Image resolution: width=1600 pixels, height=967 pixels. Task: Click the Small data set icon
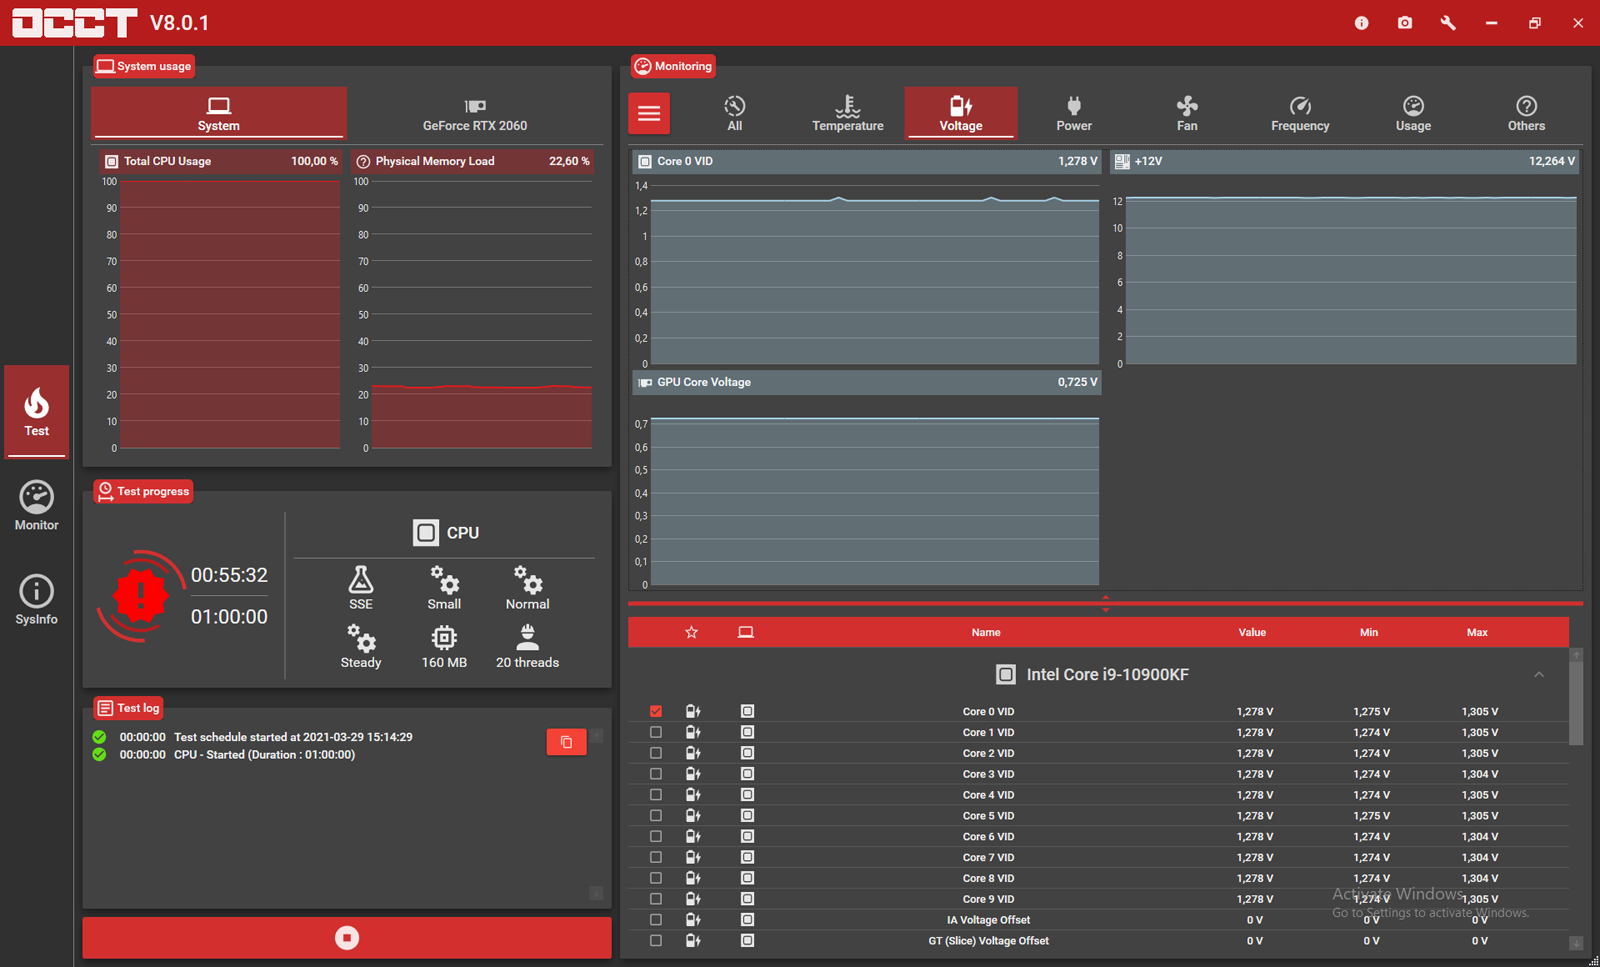[x=444, y=588]
